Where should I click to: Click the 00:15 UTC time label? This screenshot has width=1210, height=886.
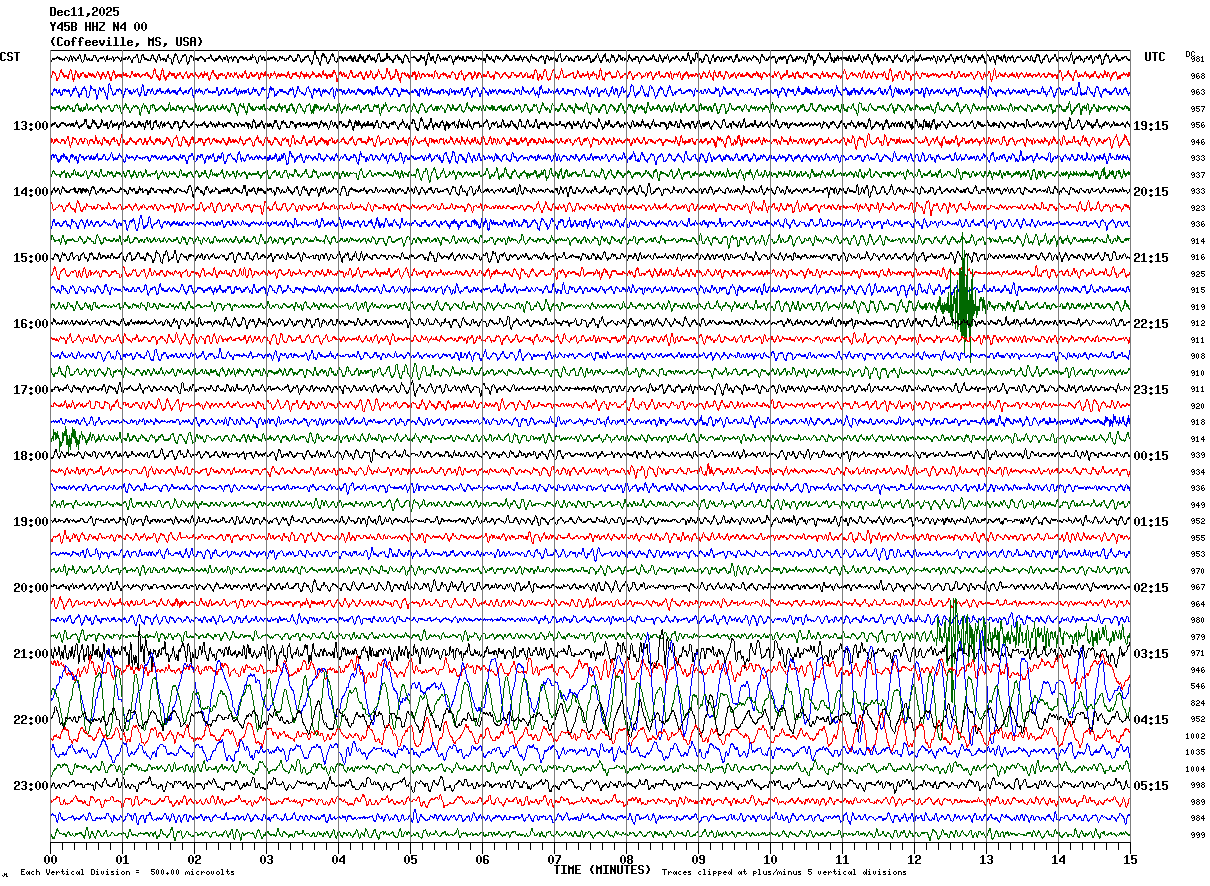1151,456
